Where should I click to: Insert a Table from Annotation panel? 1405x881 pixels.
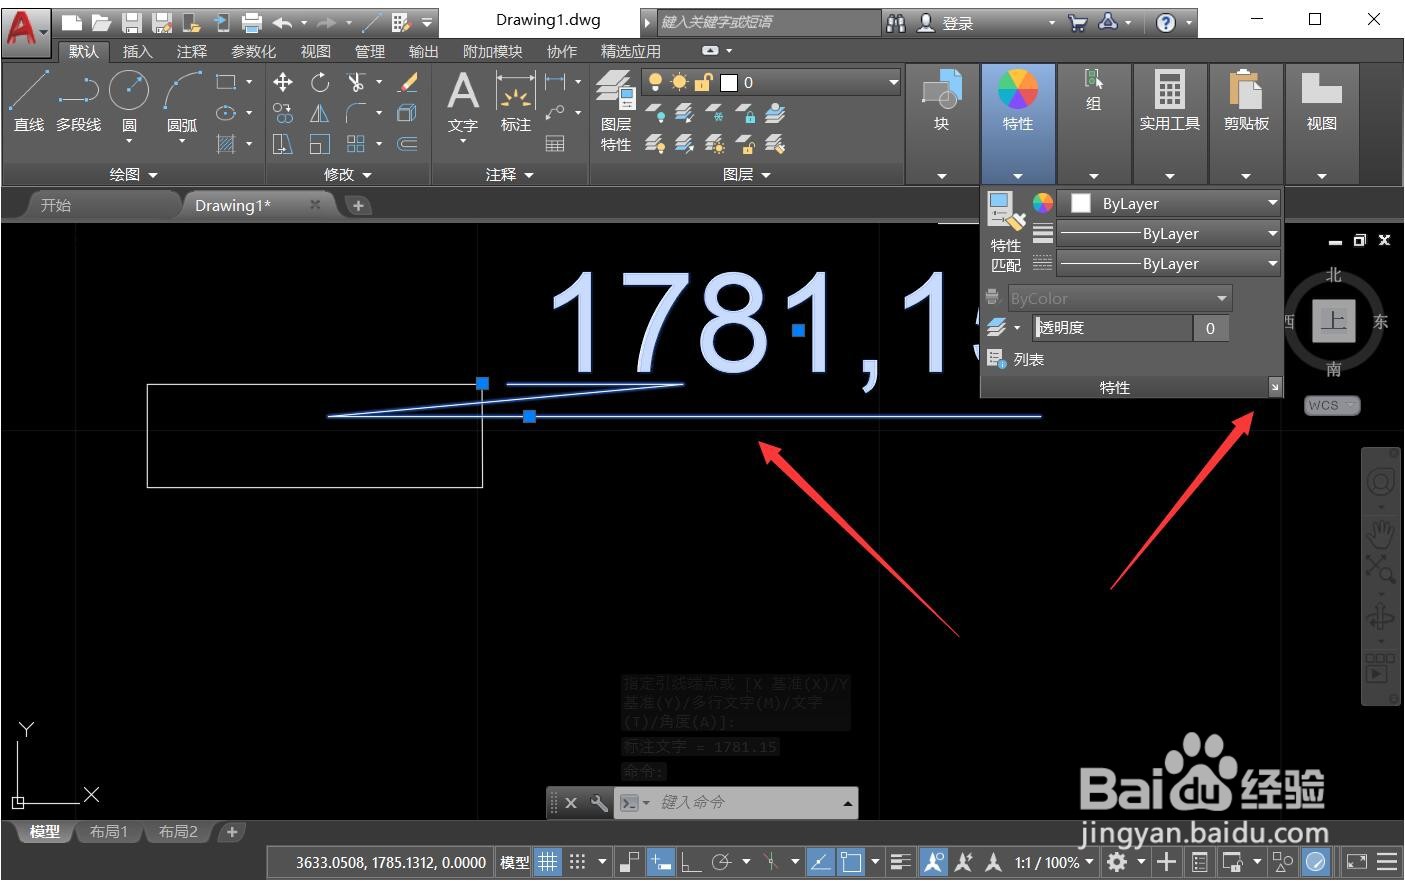(x=555, y=144)
